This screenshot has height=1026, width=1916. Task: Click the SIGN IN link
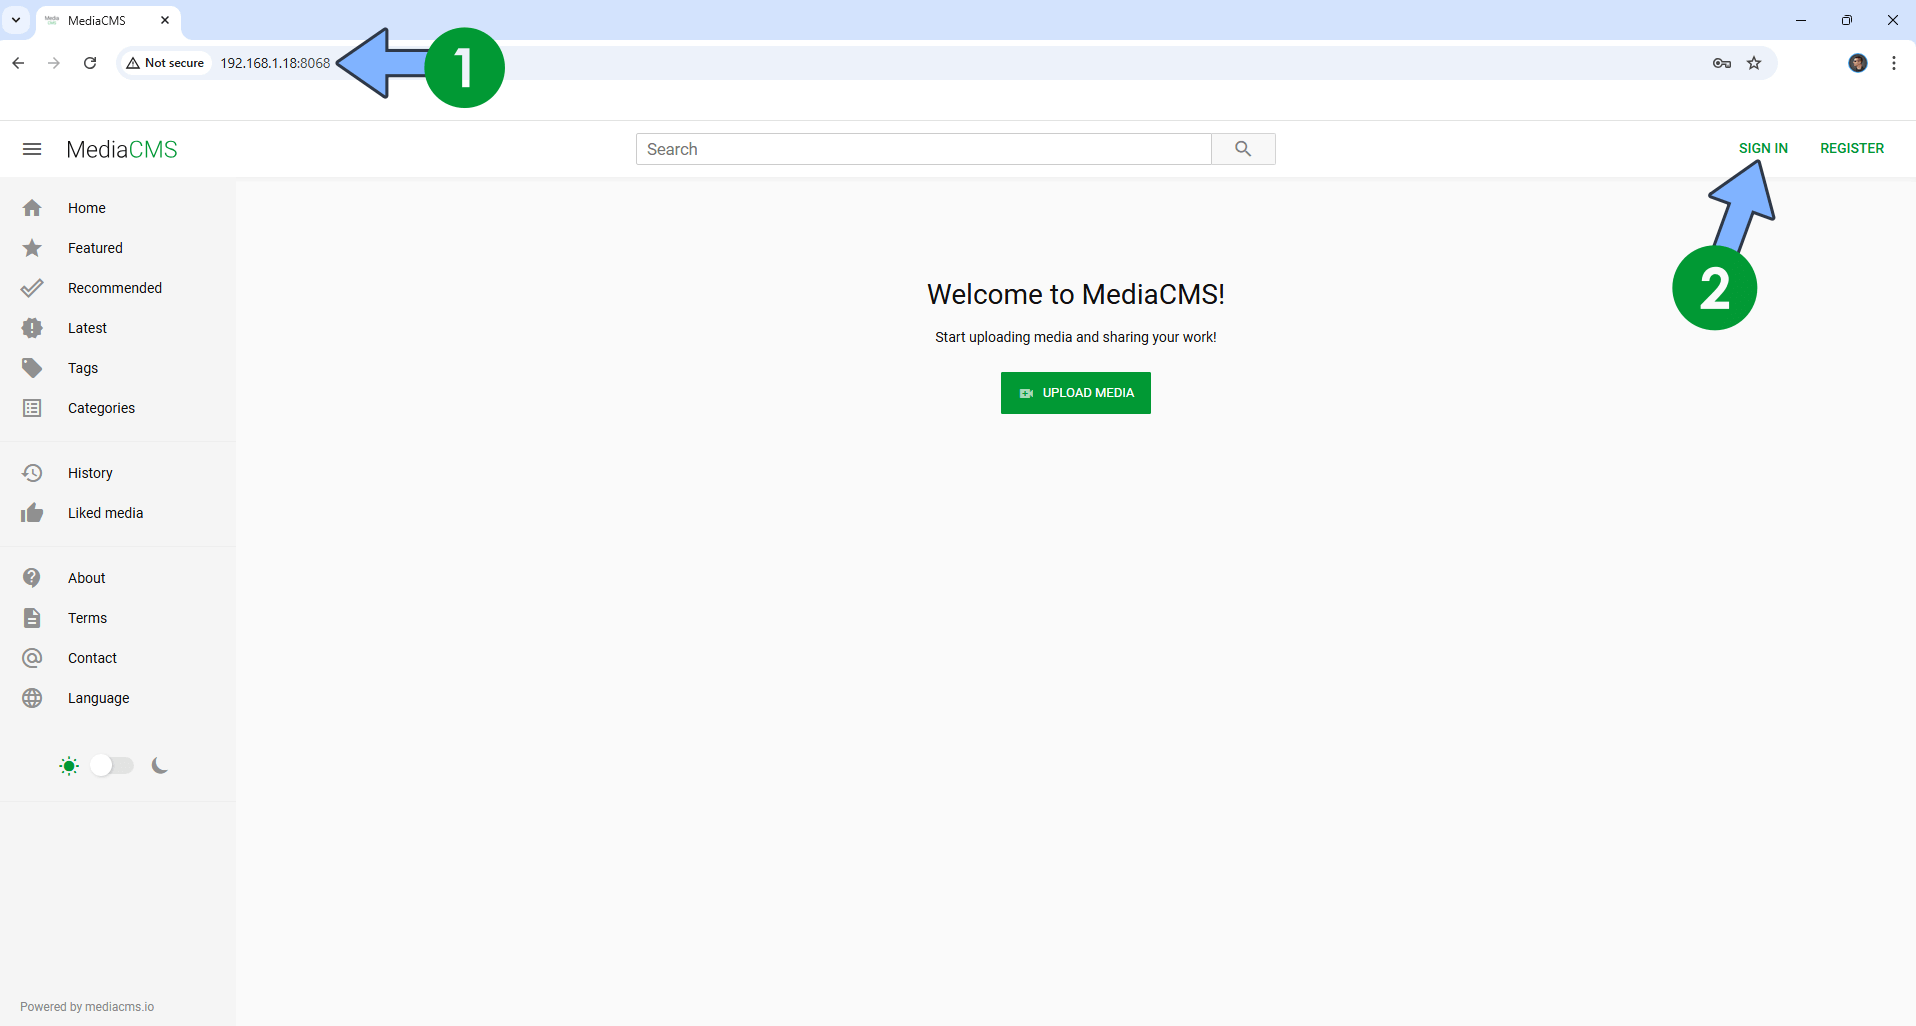coord(1763,148)
